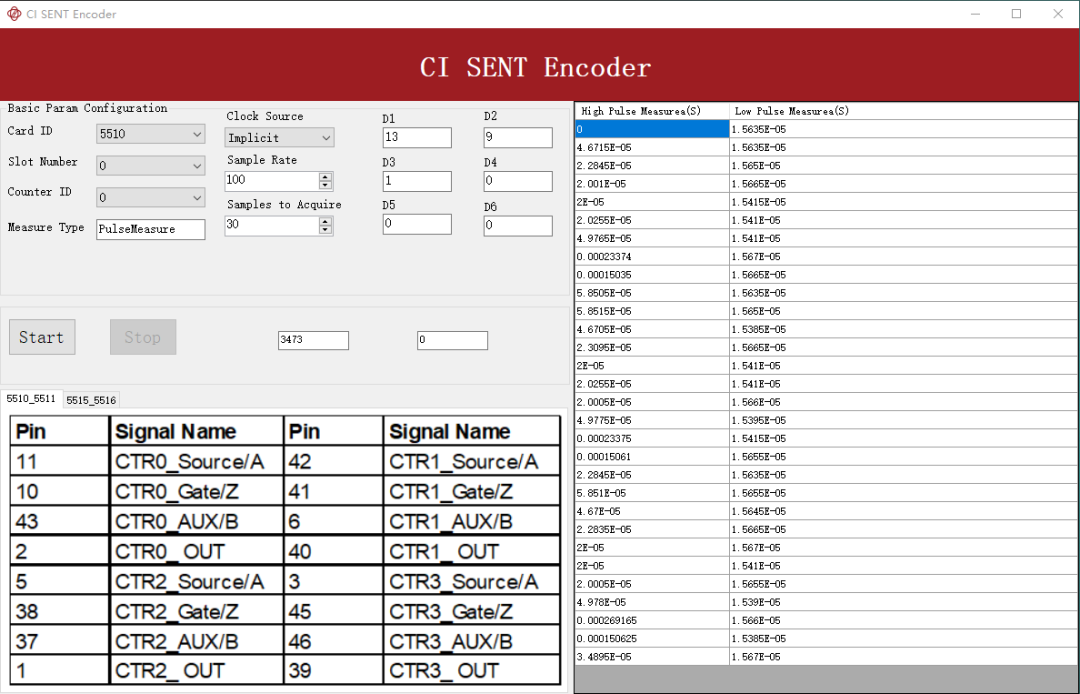Click the CI SENT Encoder title bar icon

tap(13, 13)
